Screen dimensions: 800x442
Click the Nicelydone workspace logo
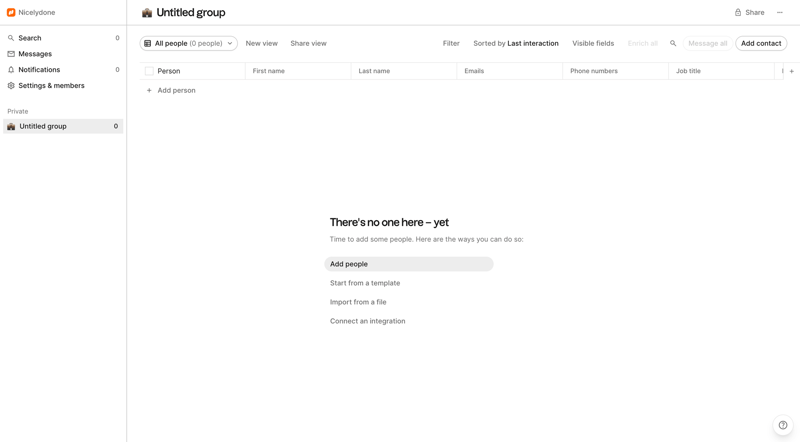(x=11, y=12)
